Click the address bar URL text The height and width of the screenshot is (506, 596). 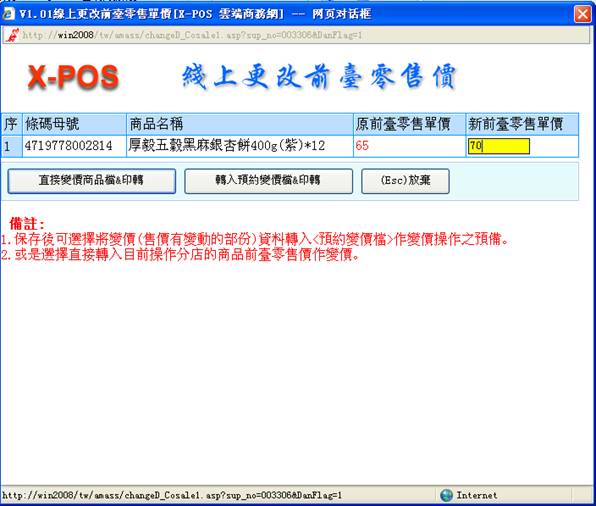coord(192,35)
